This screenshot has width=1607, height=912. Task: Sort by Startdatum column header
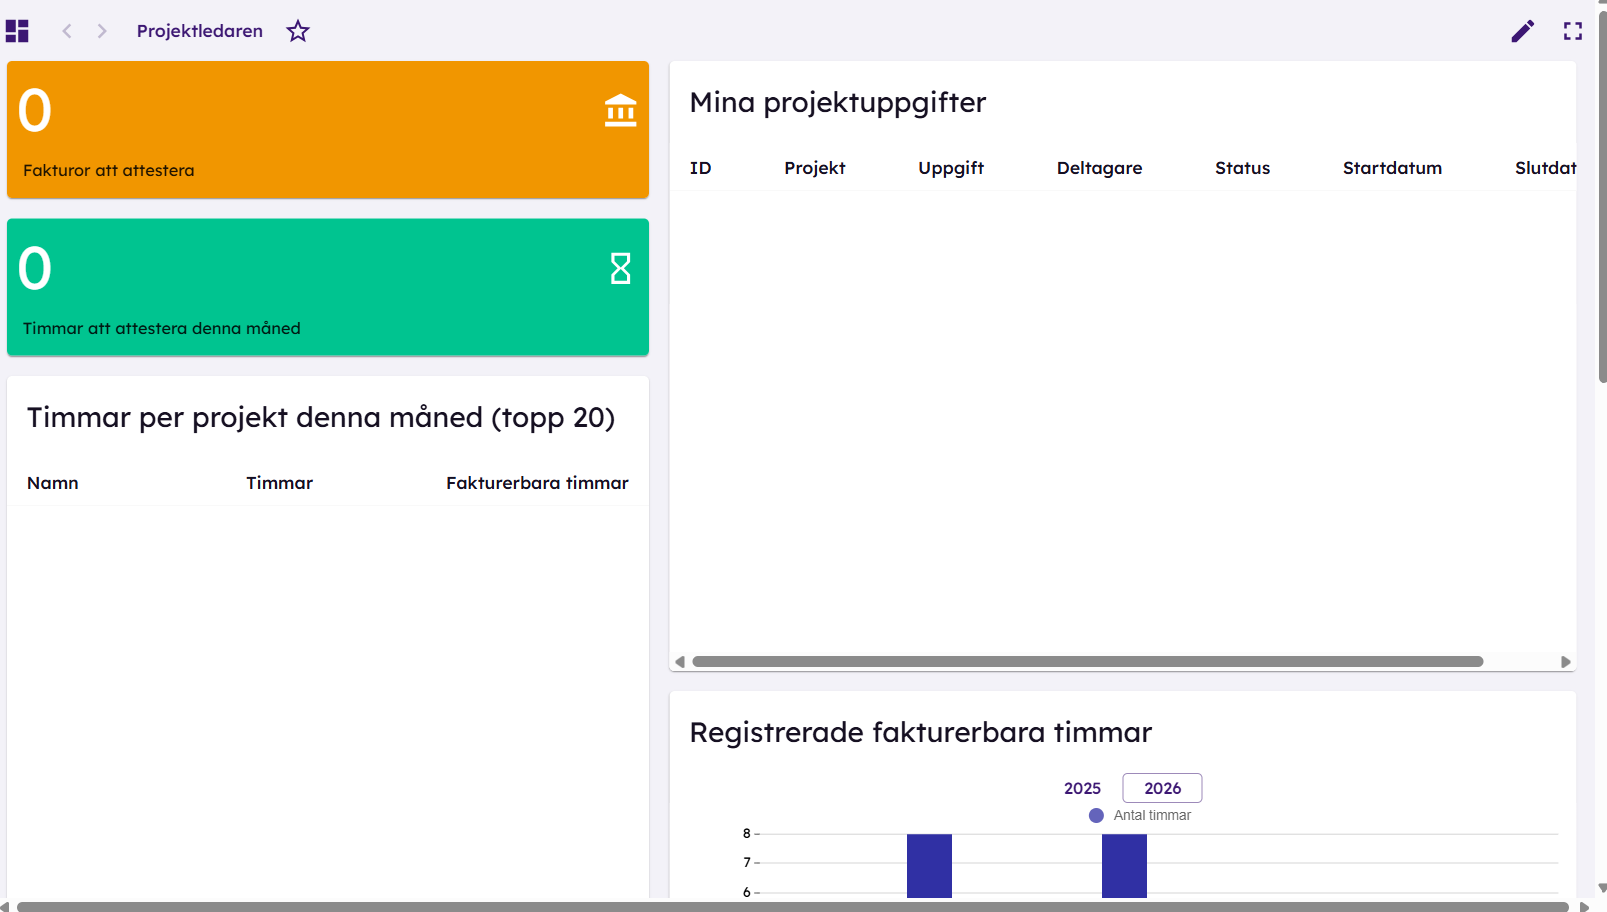coord(1392,168)
